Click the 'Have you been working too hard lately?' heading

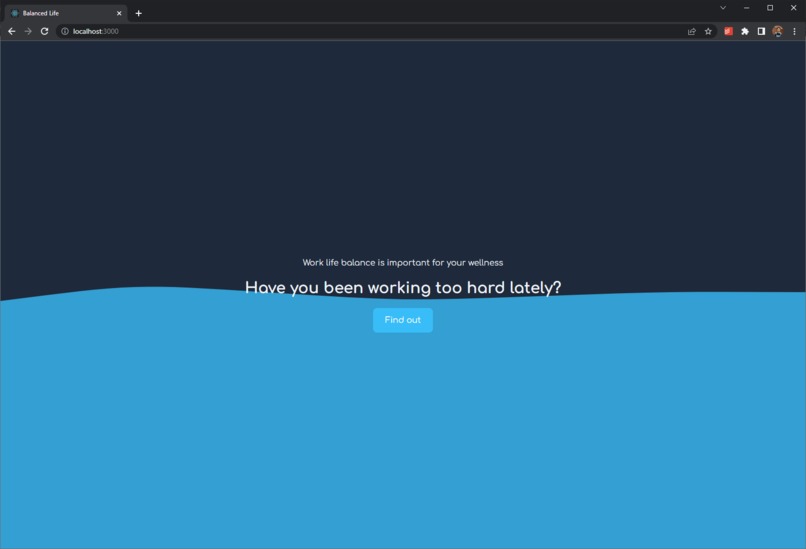[x=403, y=288]
